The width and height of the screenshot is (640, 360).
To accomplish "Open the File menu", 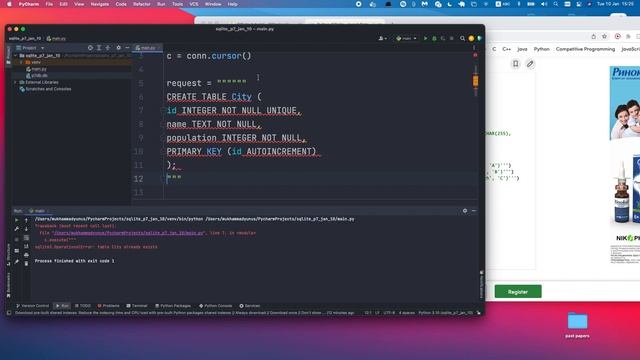I will click(49, 4).
